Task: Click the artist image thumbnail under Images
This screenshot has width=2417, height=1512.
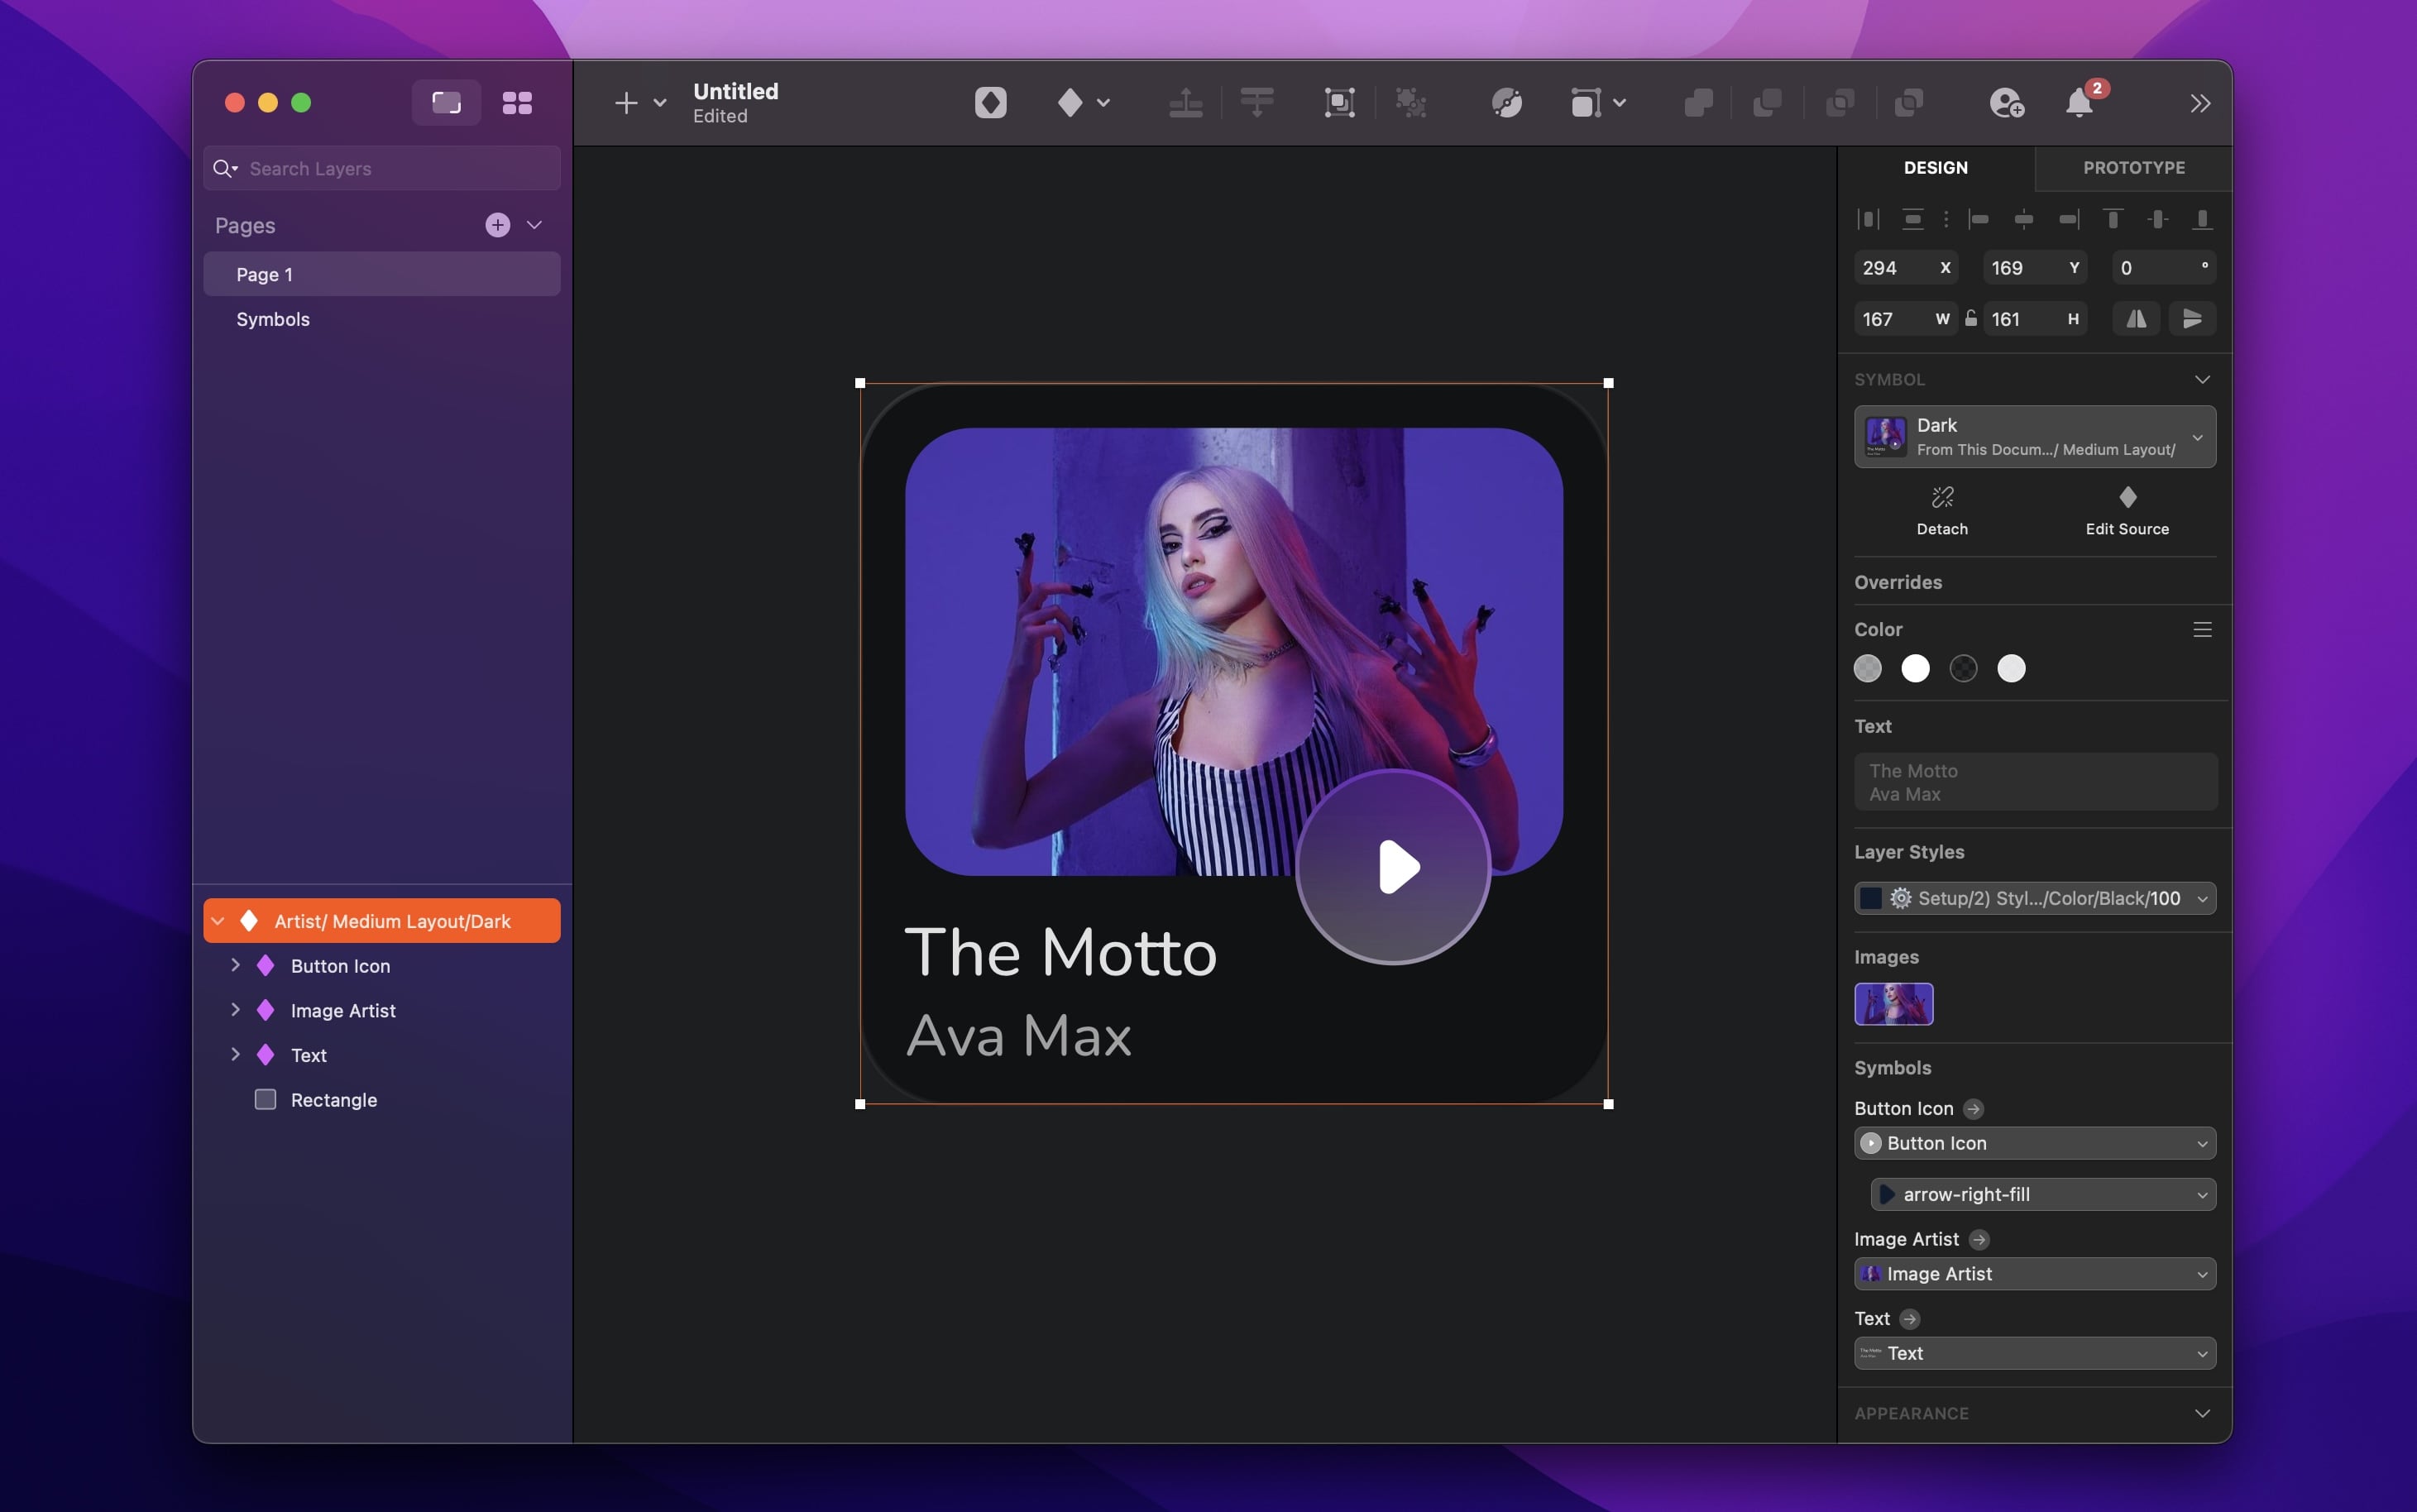Action: 1893,1004
